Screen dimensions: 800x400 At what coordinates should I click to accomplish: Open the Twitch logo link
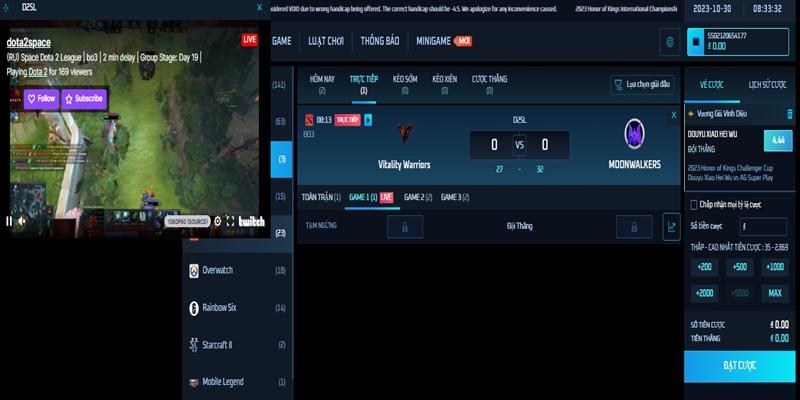252,221
